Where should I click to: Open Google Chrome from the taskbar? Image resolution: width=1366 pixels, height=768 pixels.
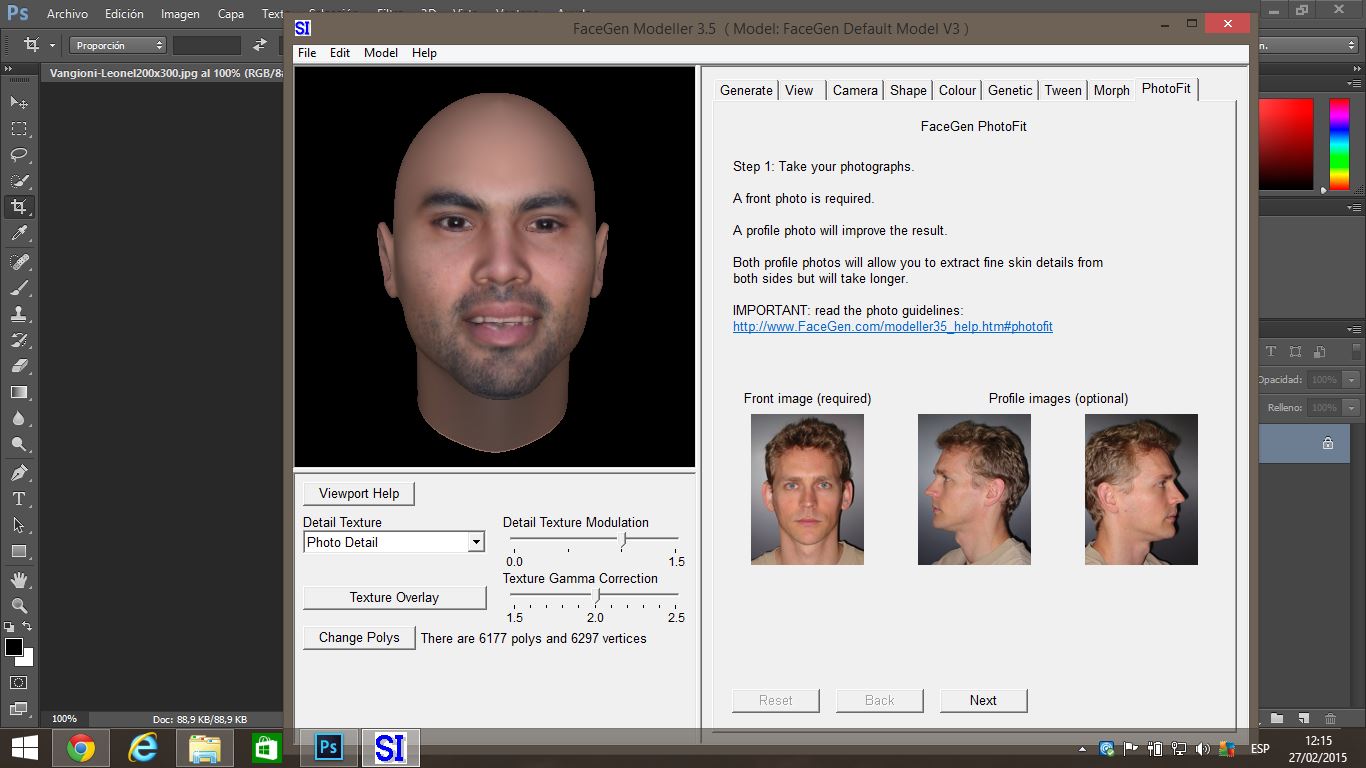(x=81, y=748)
